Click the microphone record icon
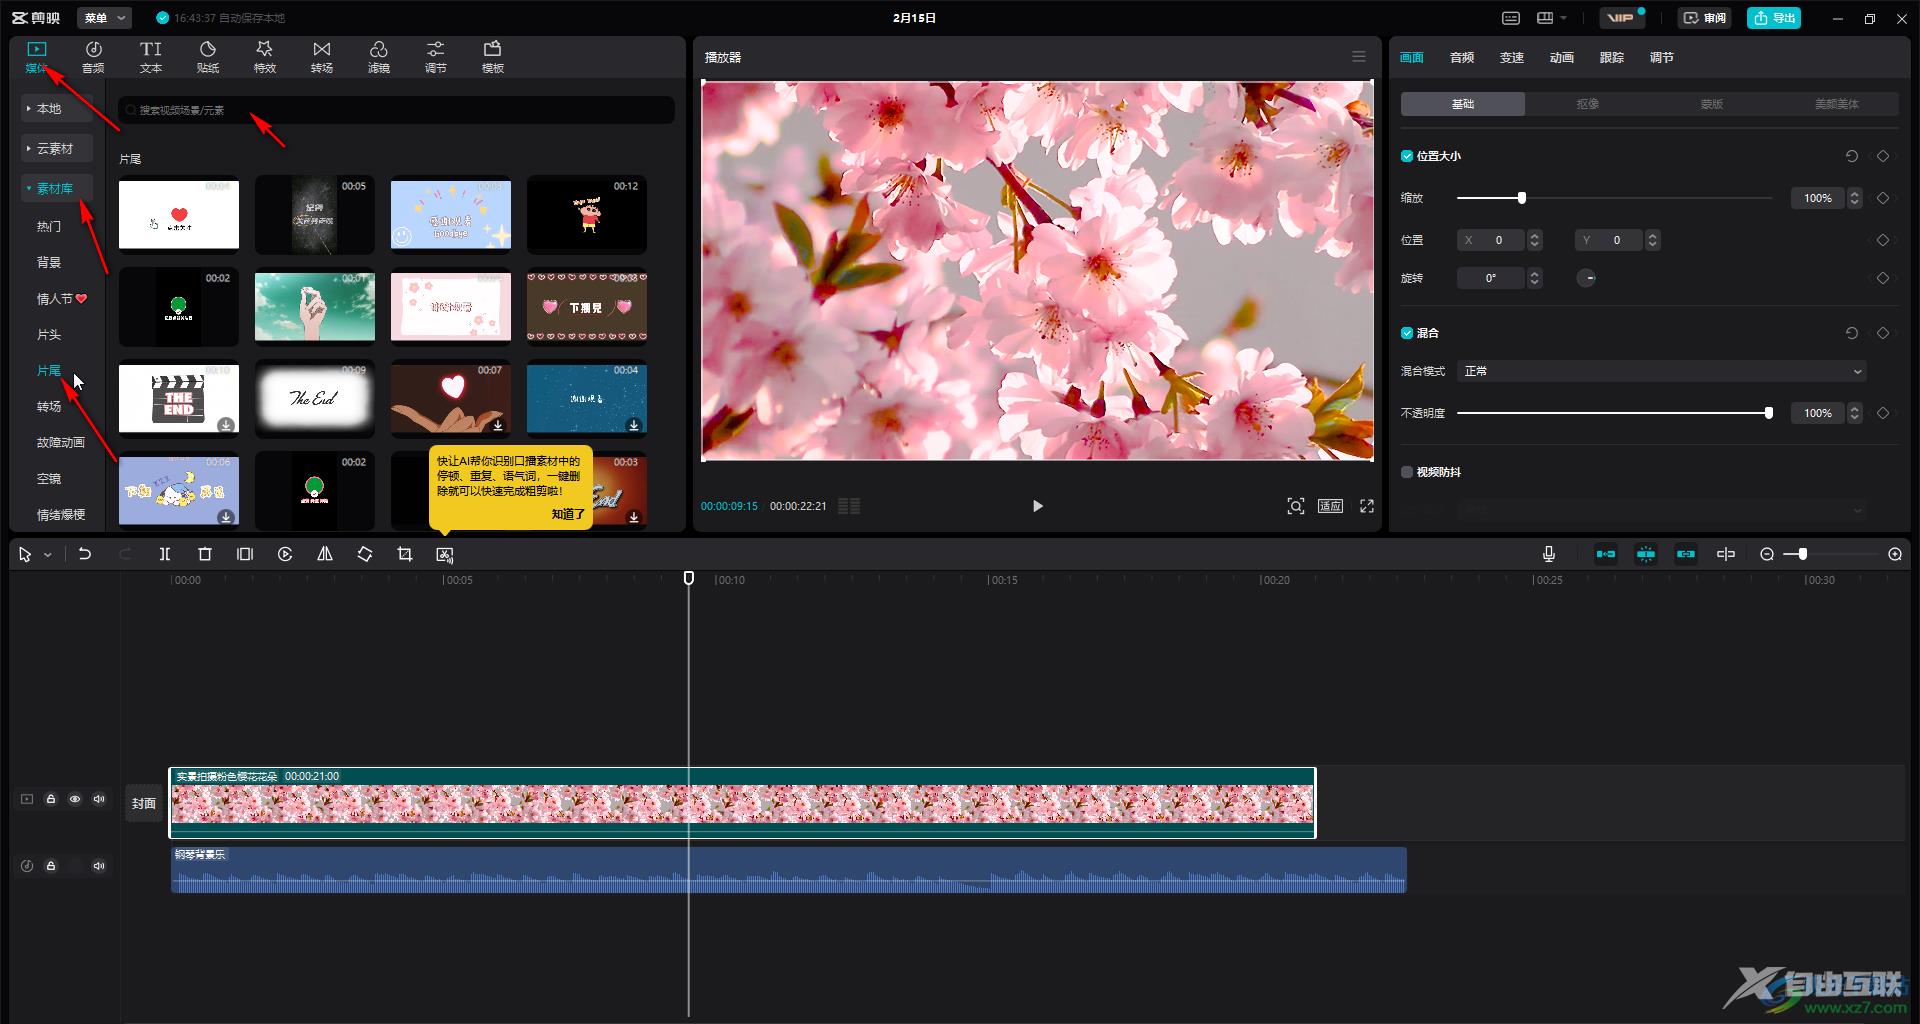The image size is (1920, 1024). click(1549, 554)
